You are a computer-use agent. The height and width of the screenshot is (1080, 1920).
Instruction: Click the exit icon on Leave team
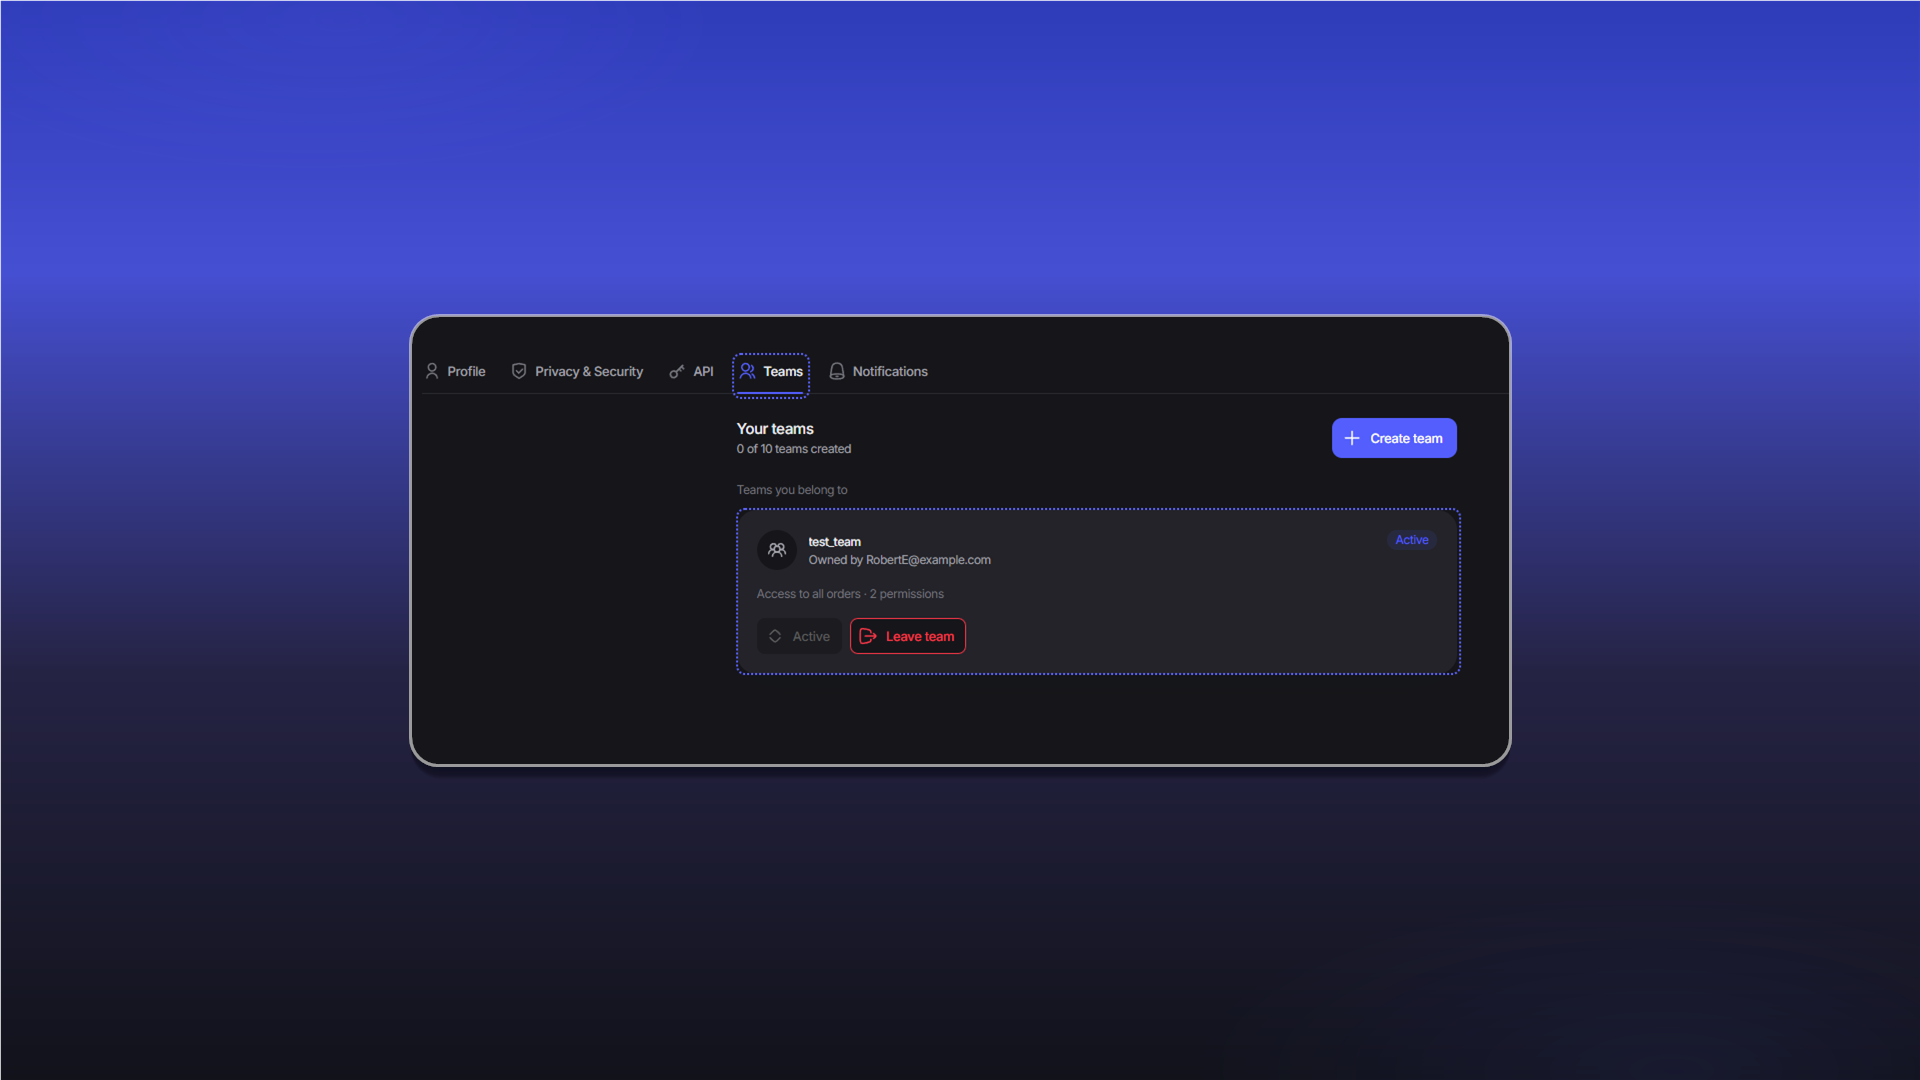[x=868, y=636]
